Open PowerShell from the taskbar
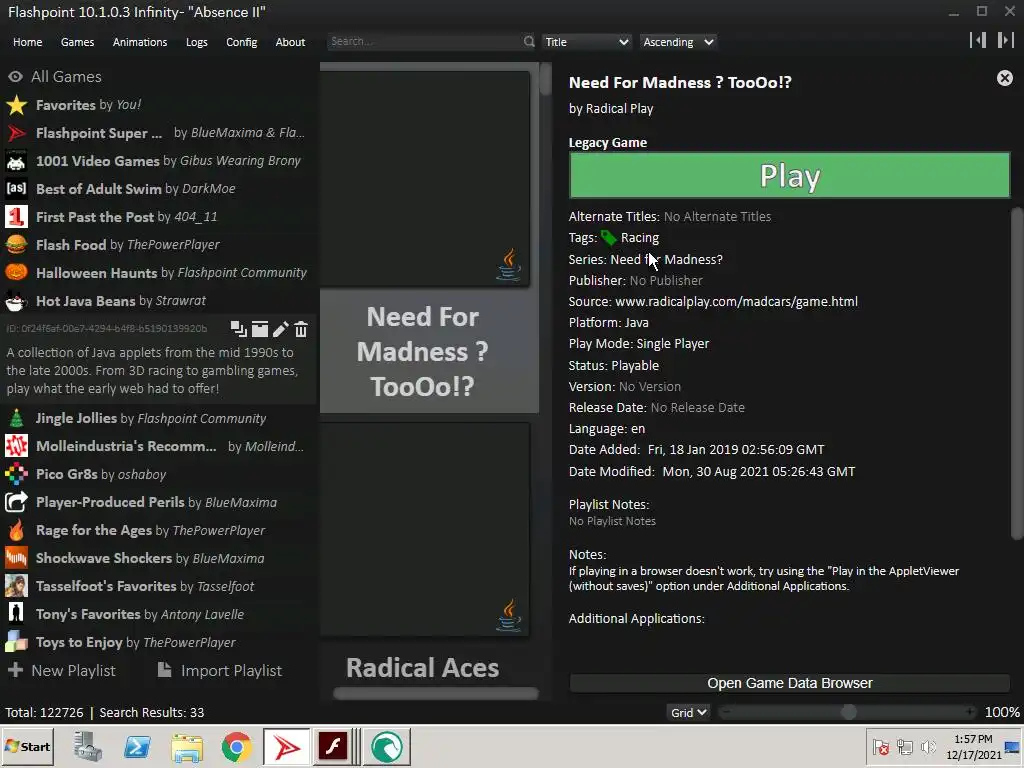The height and width of the screenshot is (768, 1024). (137, 746)
